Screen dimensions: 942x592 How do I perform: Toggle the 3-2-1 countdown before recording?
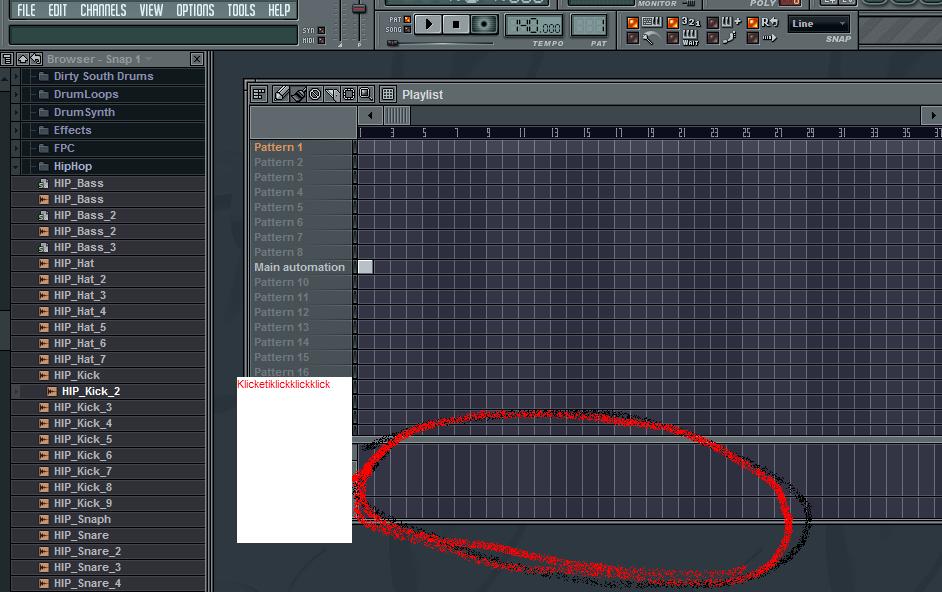coord(673,23)
